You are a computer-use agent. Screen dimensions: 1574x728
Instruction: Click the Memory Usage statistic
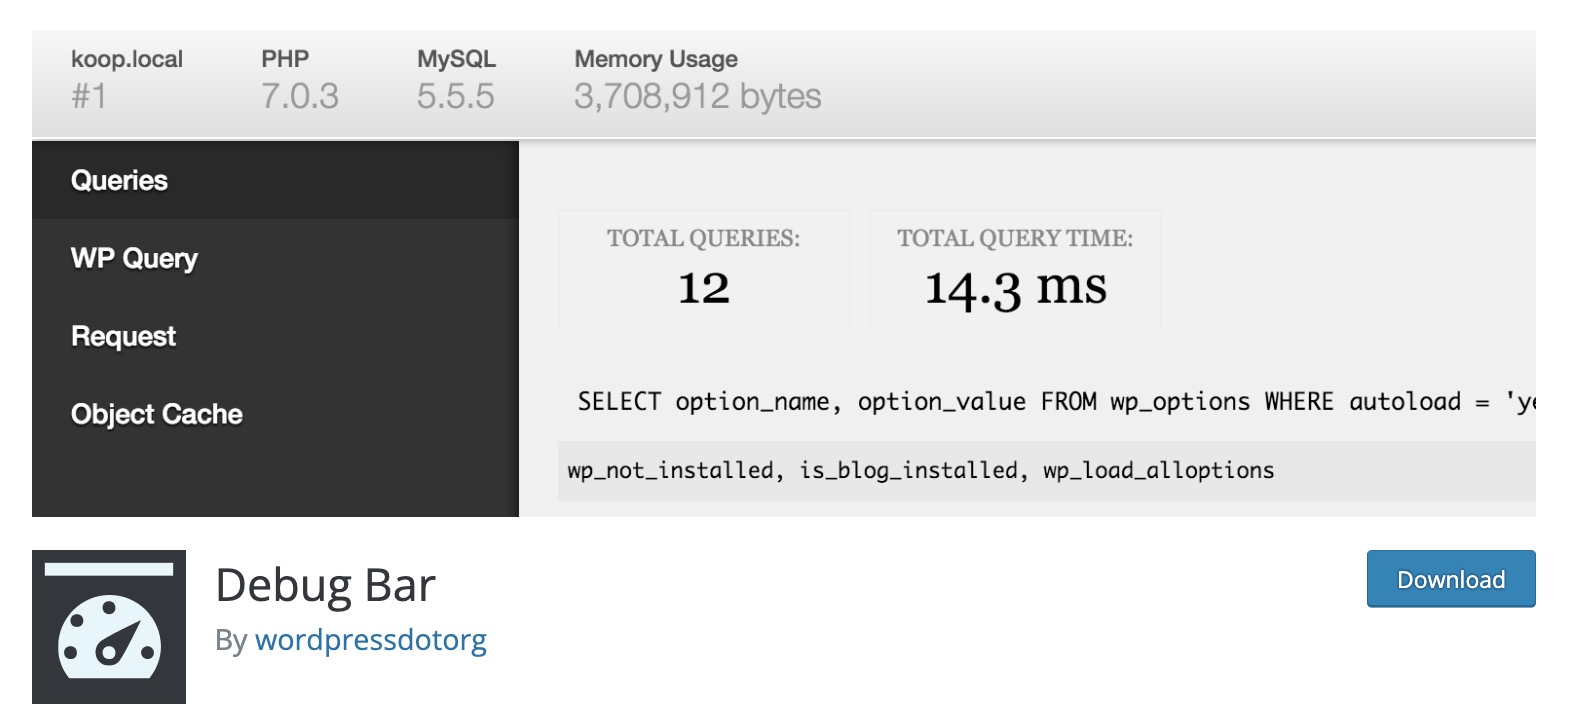pyautogui.click(x=697, y=77)
